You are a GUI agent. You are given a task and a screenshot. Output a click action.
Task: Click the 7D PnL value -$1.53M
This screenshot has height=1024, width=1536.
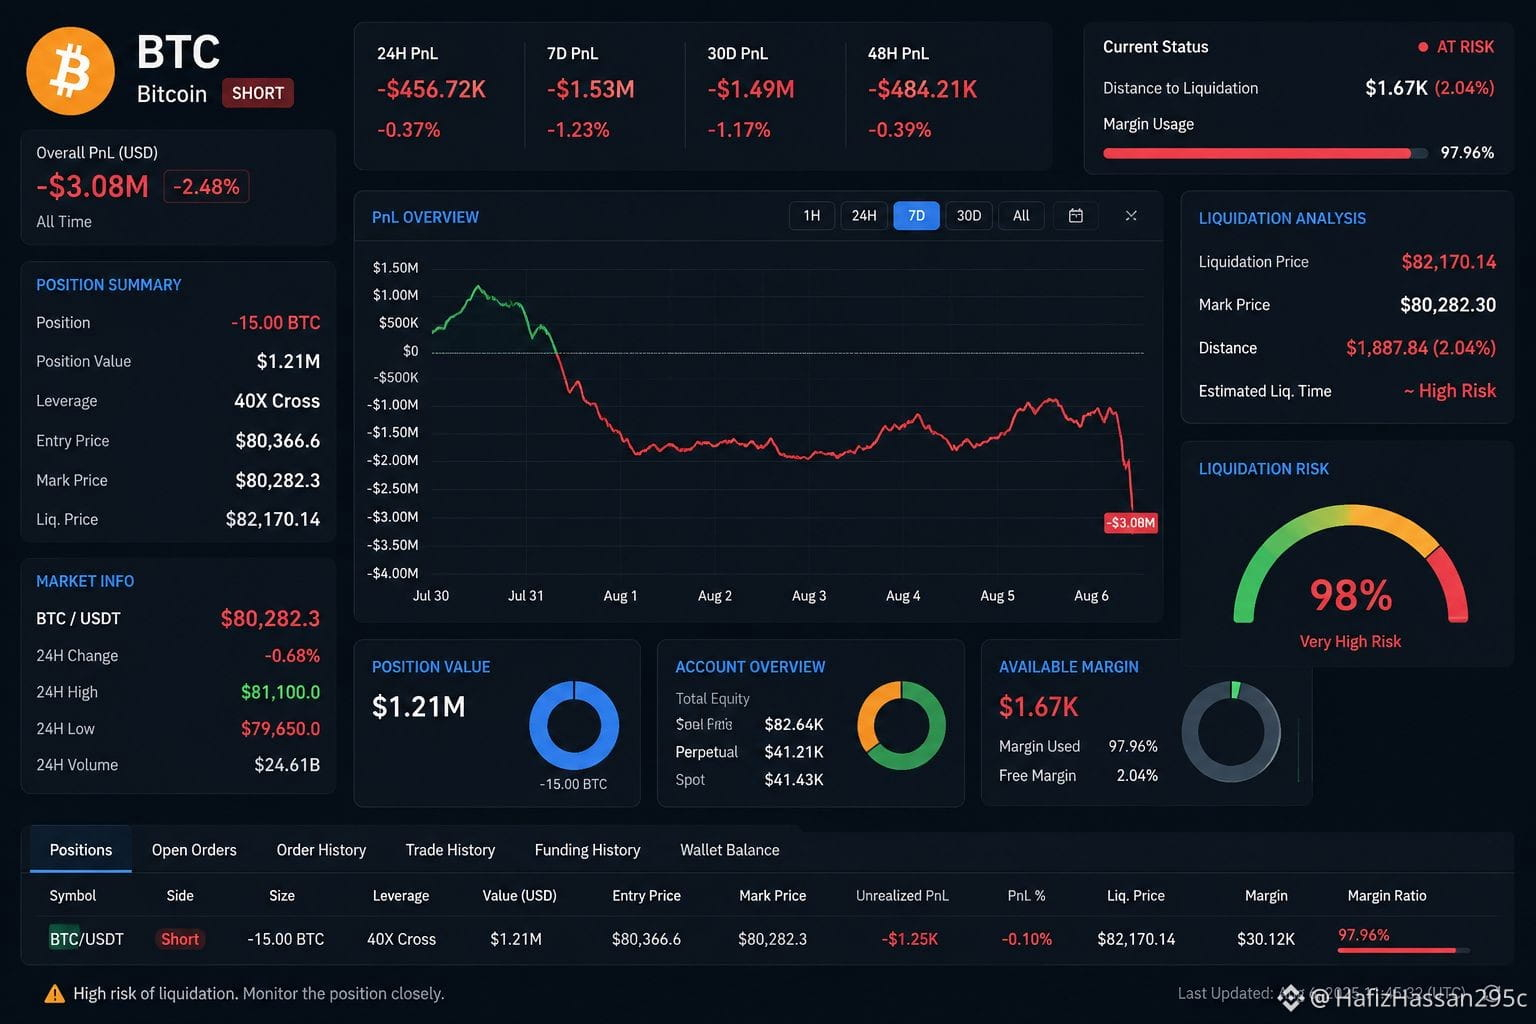pyautogui.click(x=591, y=90)
